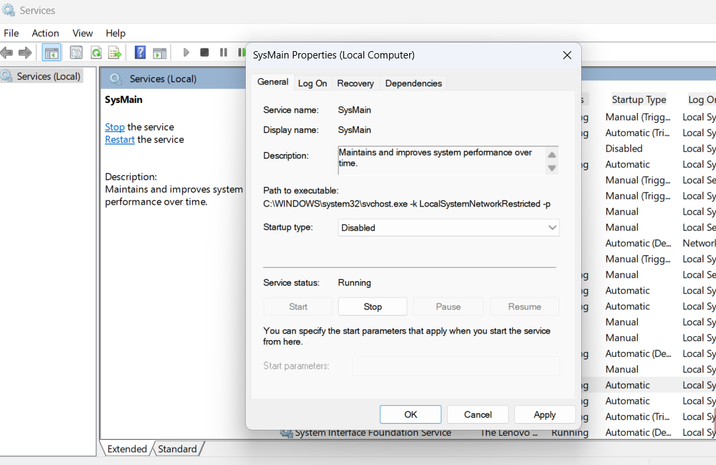
Task: Click the Start Service play icon in the toolbar
Action: [x=186, y=53]
